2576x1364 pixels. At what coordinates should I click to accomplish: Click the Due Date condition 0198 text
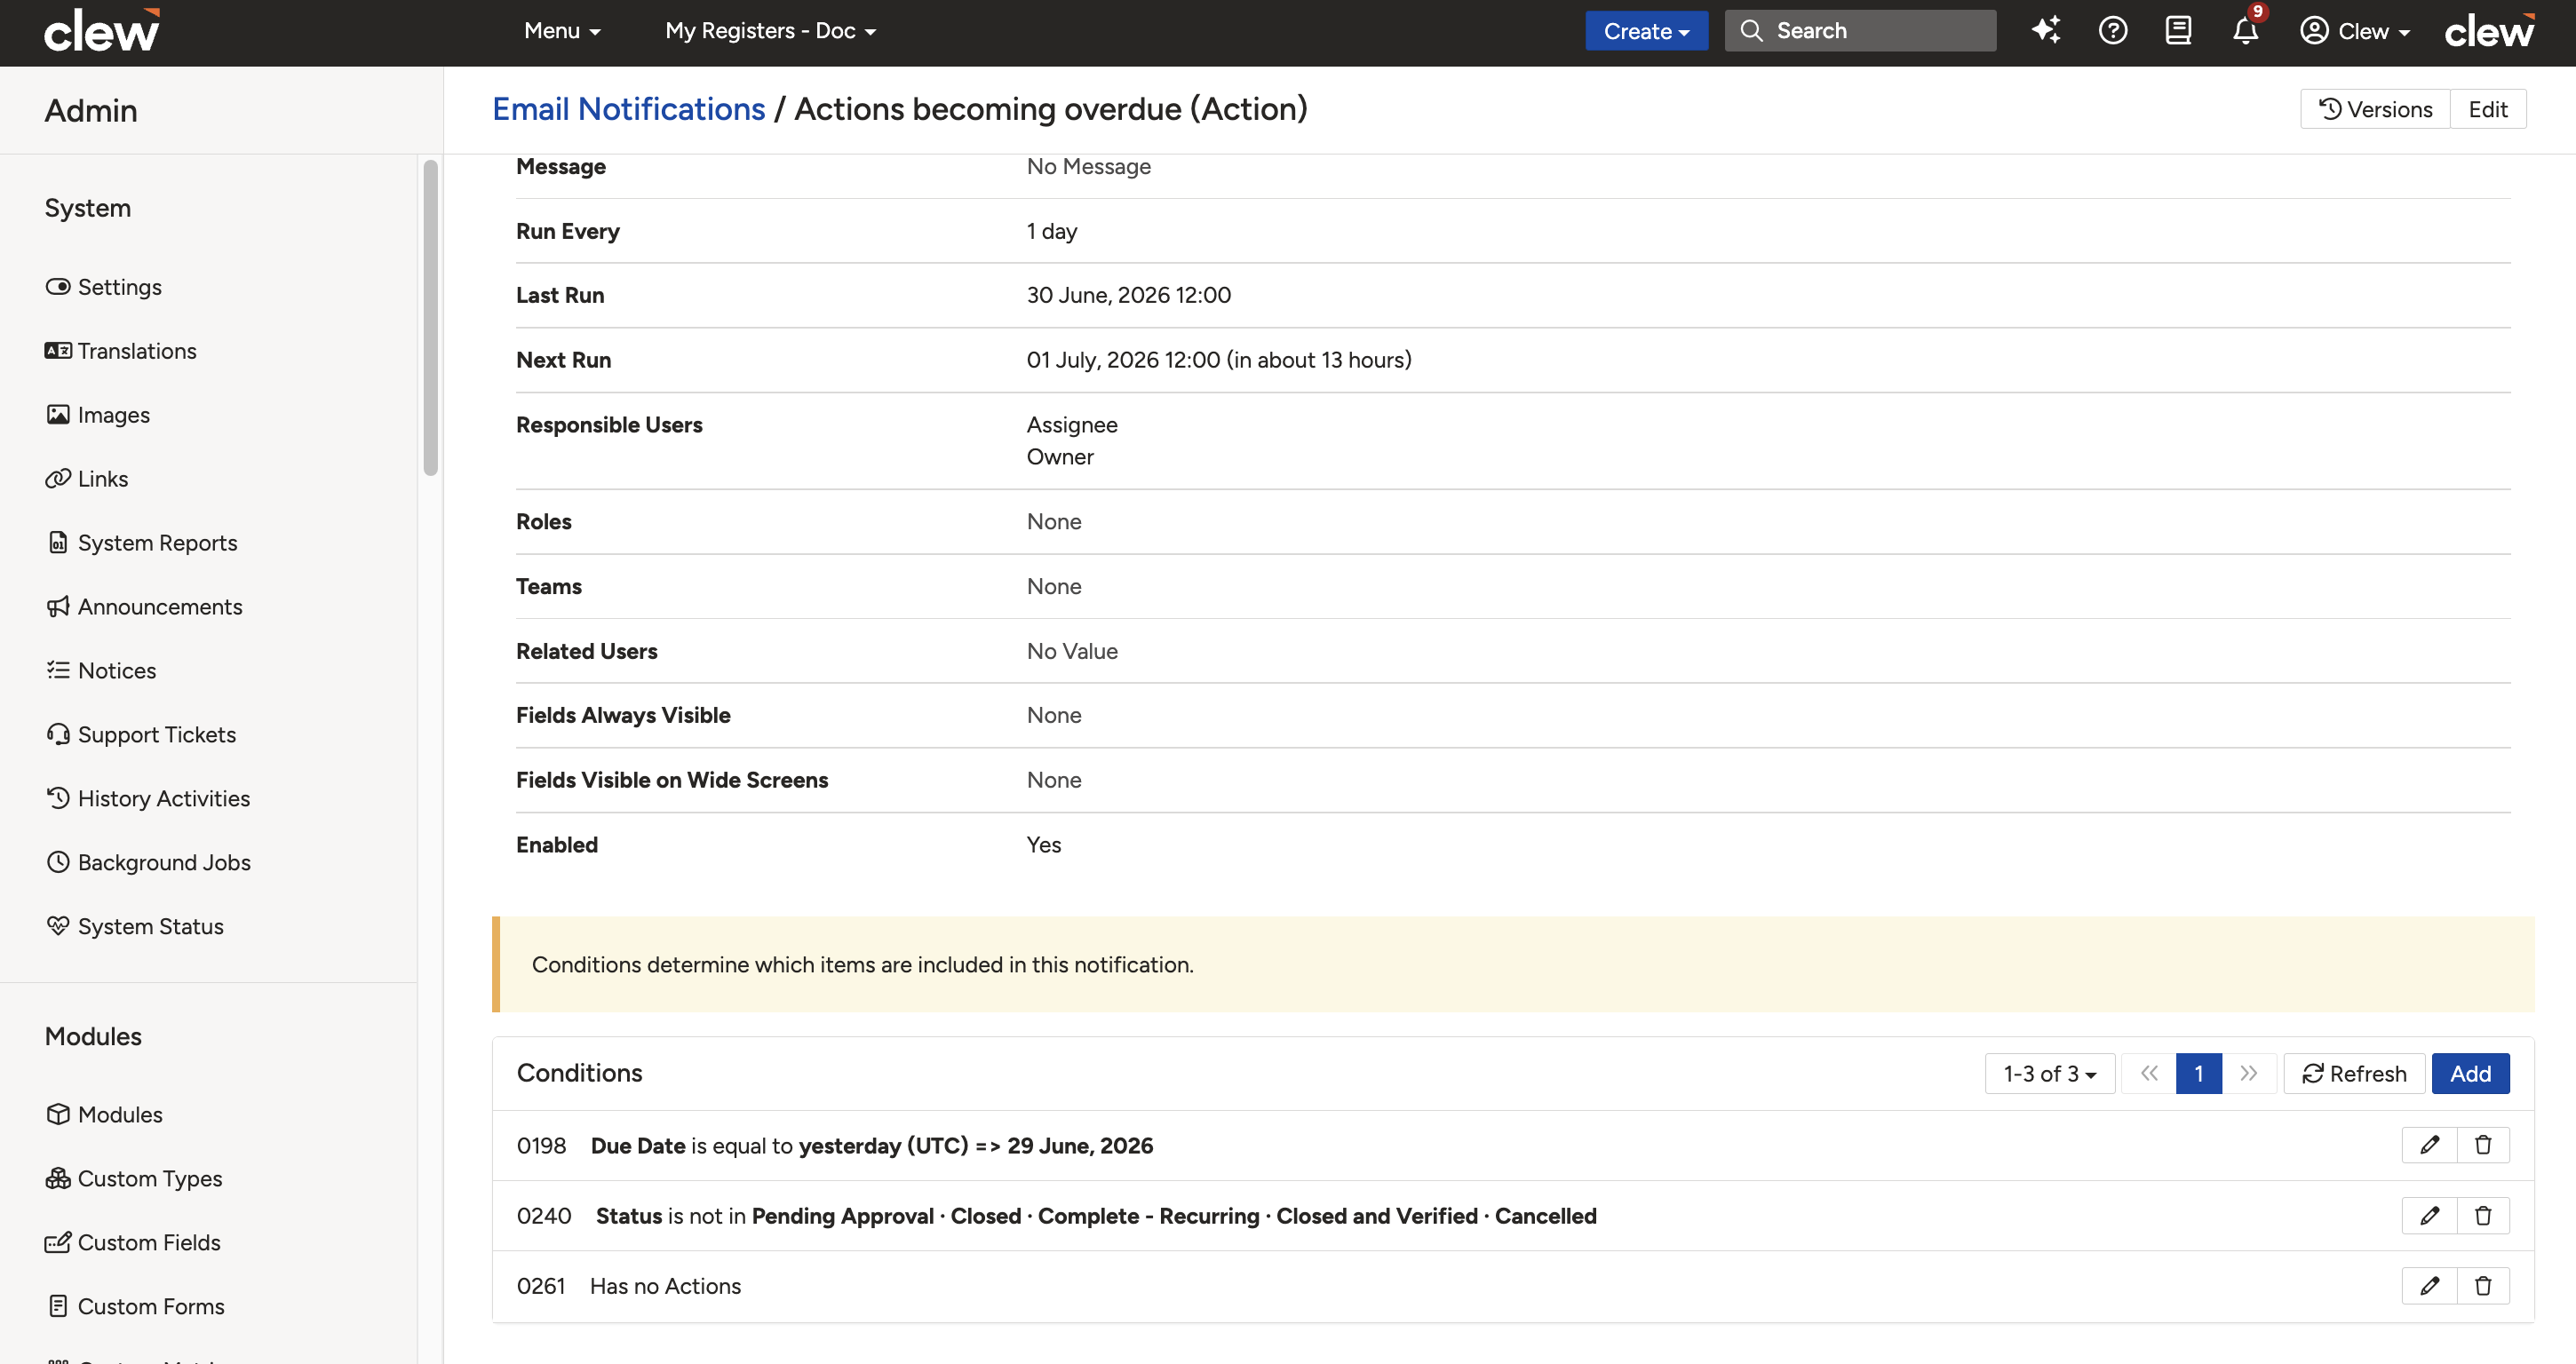pyautogui.click(x=871, y=1145)
